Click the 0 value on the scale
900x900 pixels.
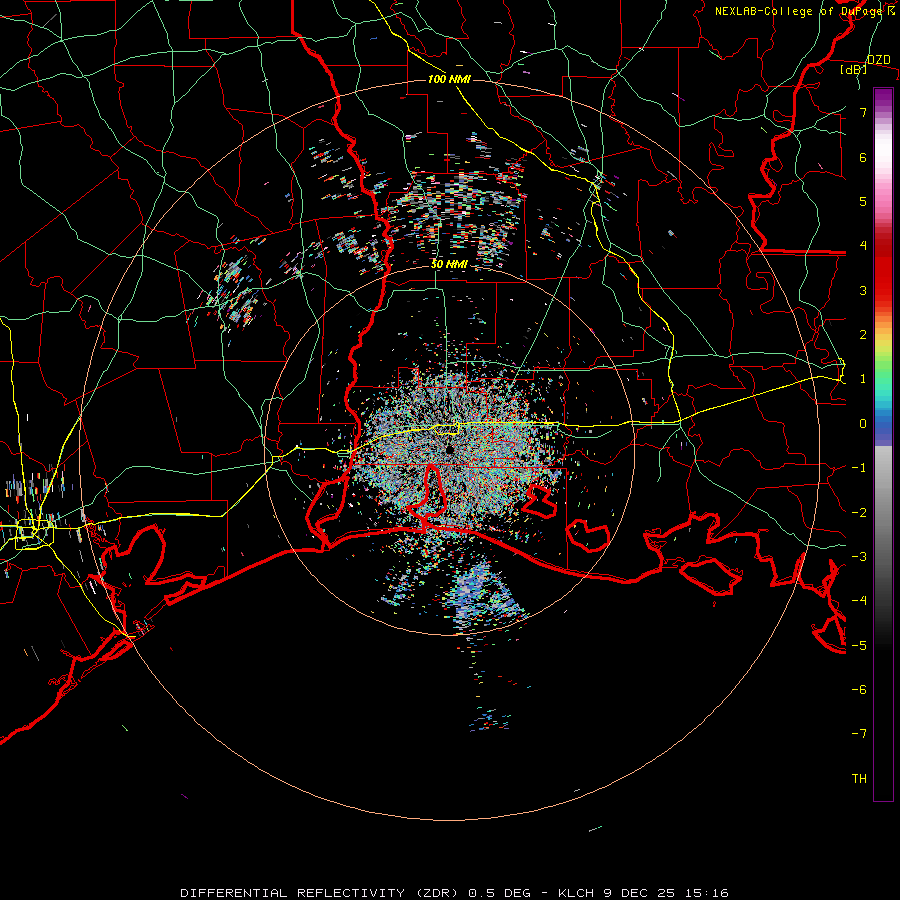[x=863, y=424]
